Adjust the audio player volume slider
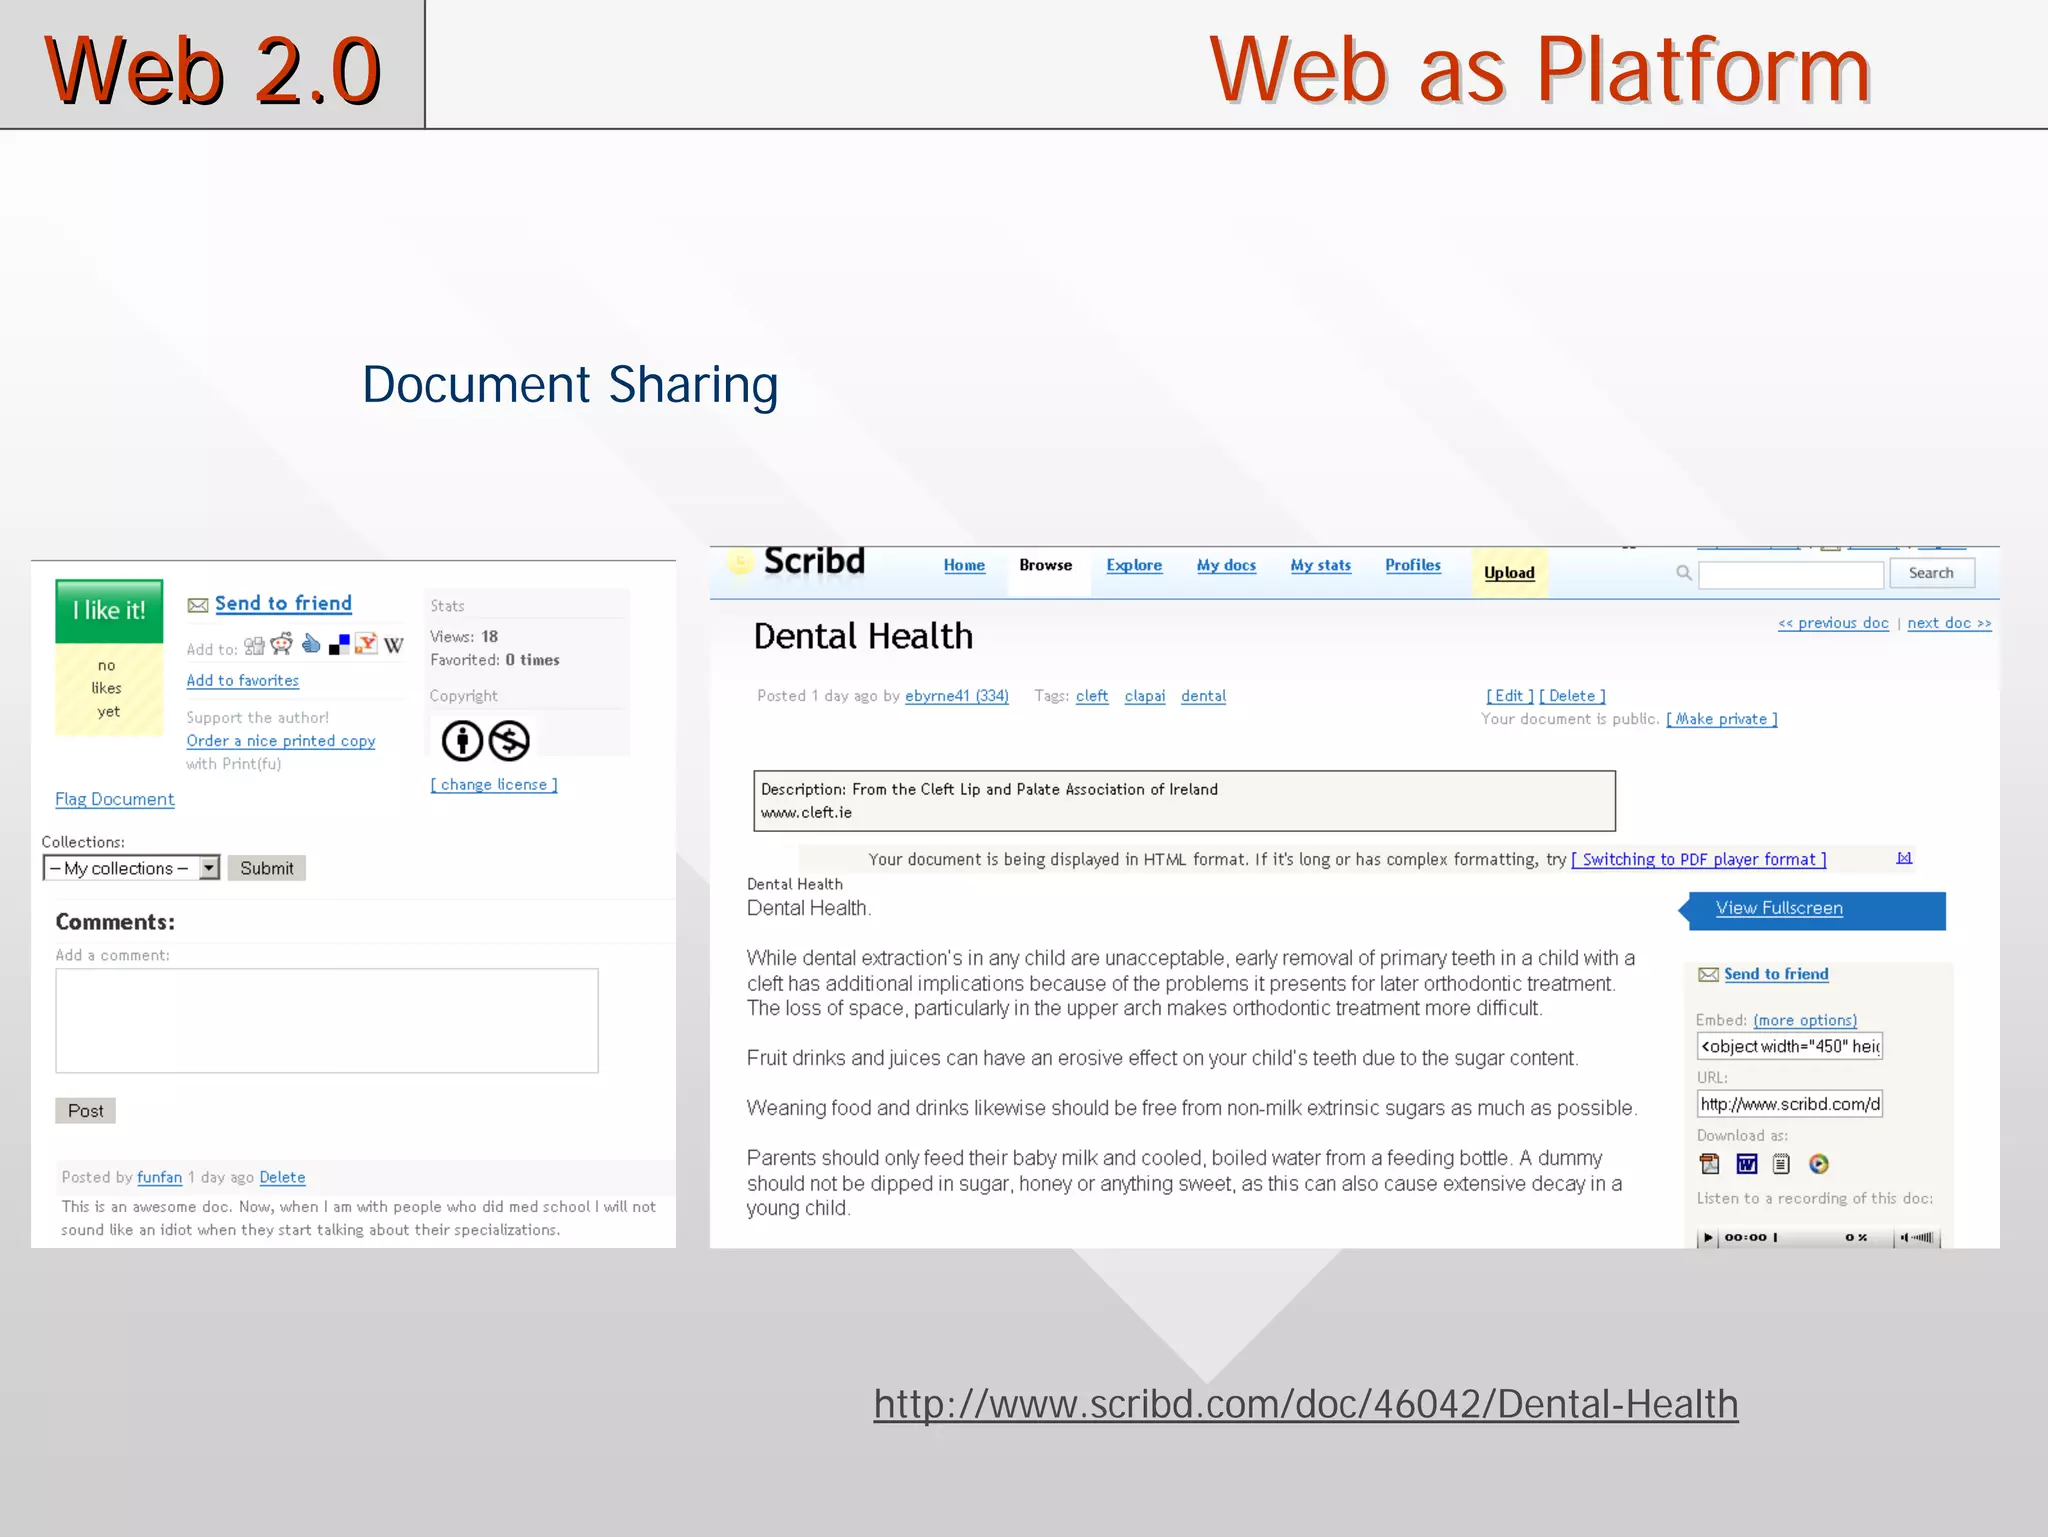 coord(1920,1238)
